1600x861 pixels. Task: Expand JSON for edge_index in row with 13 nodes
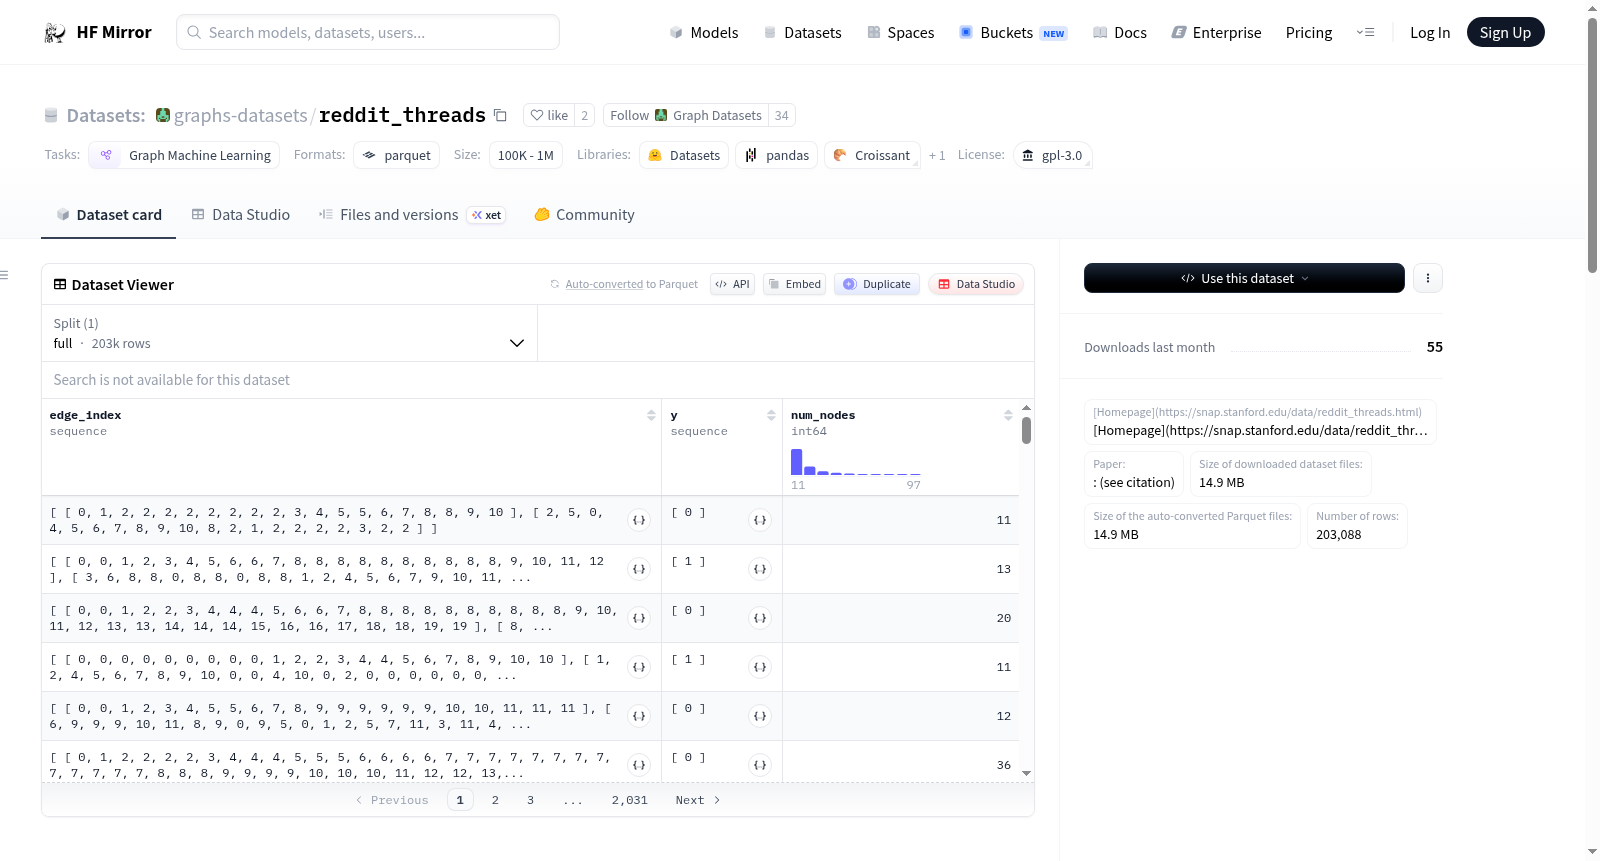640,569
